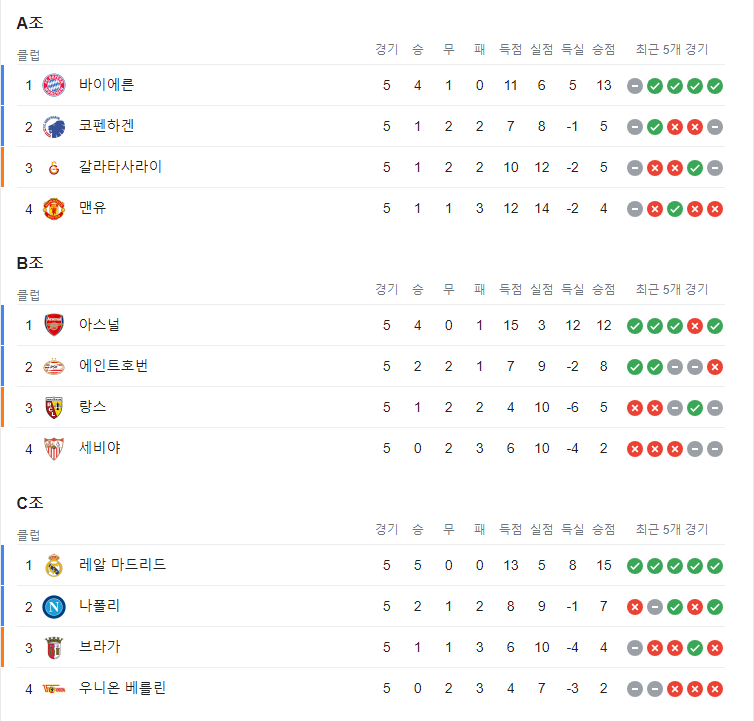Open the 바이에른 team link
Viewport: 754px width, 721px height.
(x=106, y=85)
